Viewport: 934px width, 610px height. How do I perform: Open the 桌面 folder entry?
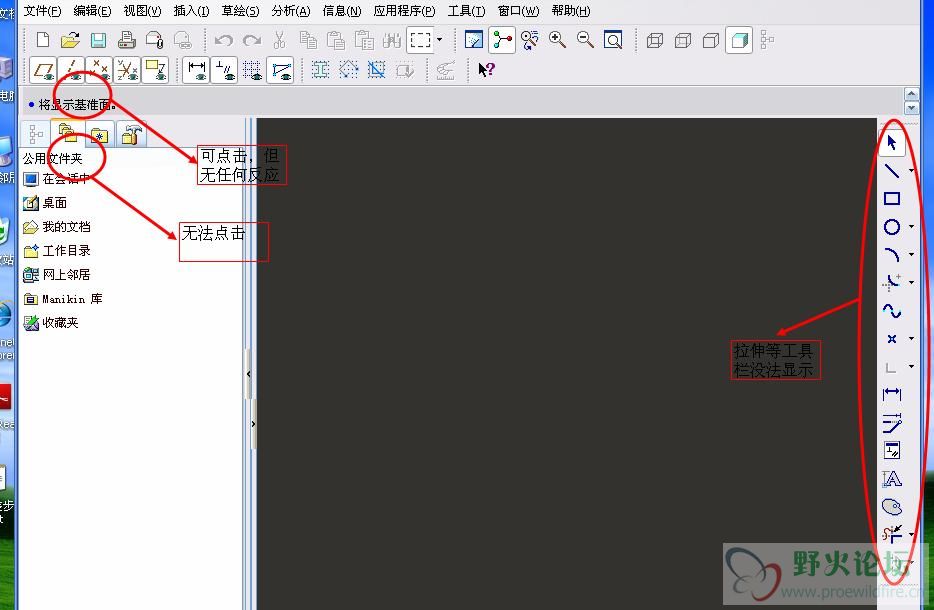pyautogui.click(x=45, y=203)
